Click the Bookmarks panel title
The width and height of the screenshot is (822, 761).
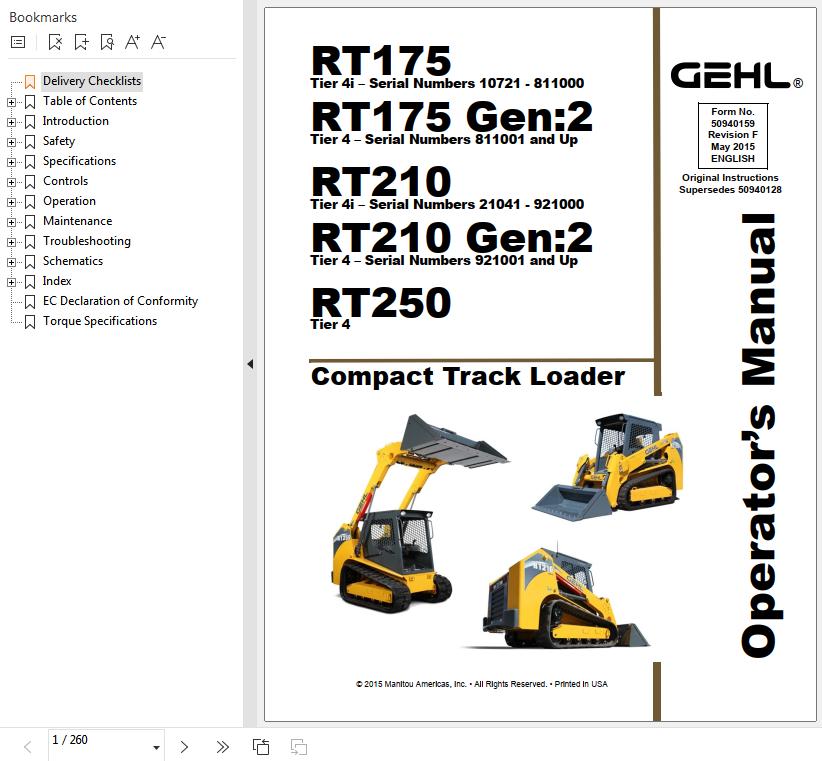(43, 17)
